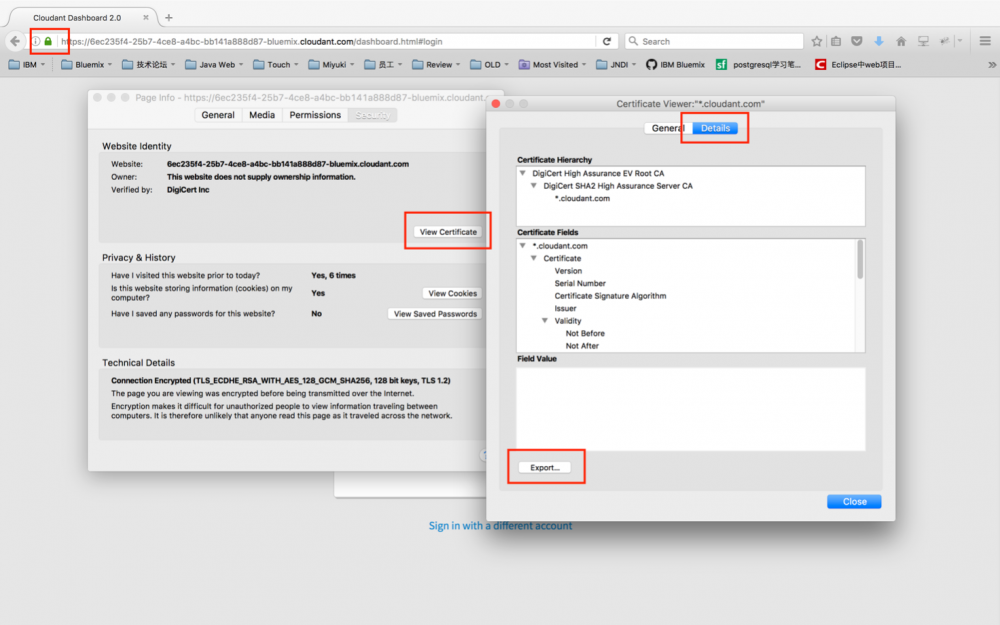Select the Serial Number certificate field
Viewport: 1000px width, 625px height.
point(580,283)
